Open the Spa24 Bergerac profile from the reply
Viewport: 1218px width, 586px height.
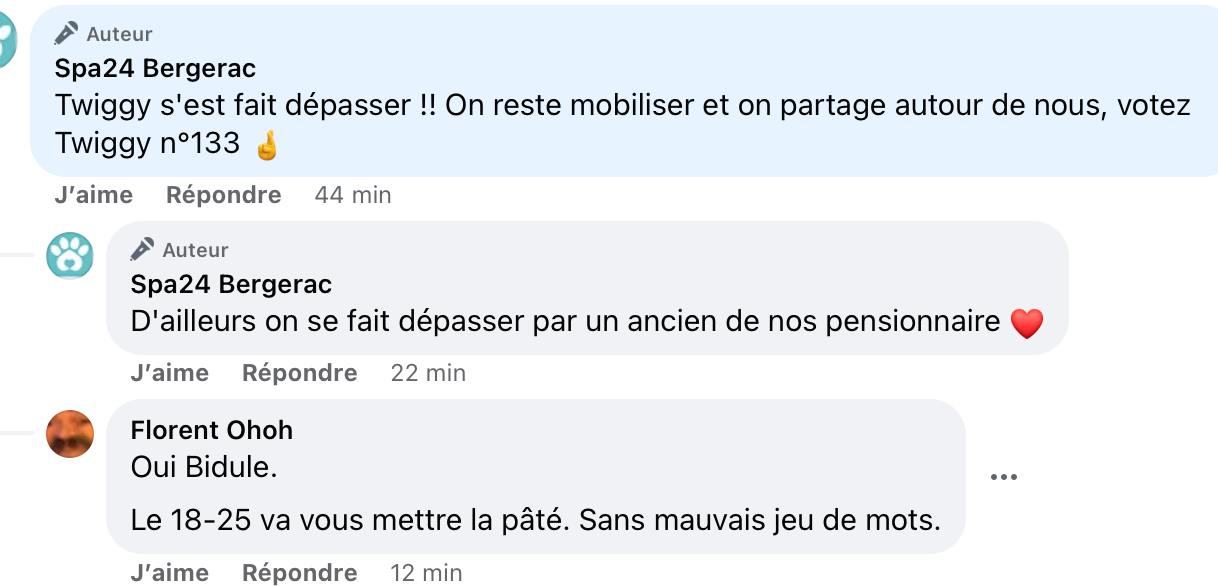click(231, 284)
